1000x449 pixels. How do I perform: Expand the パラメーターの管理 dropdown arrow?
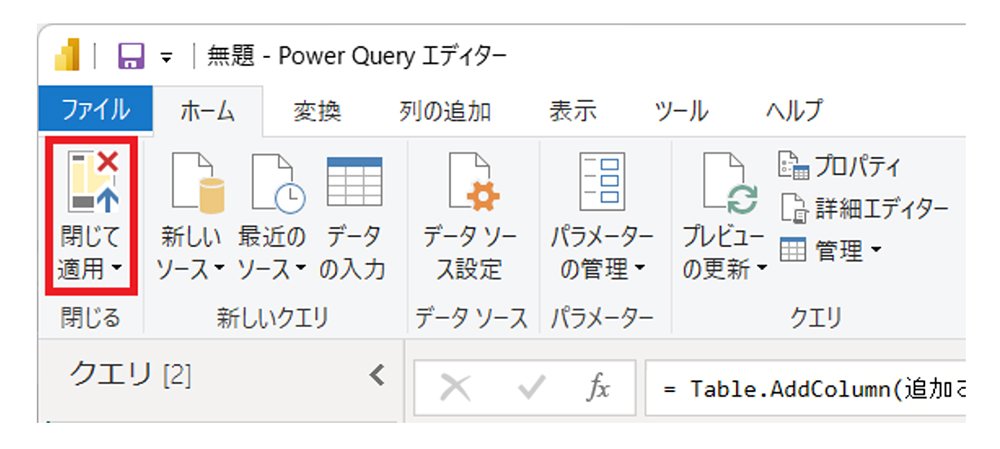[x=640, y=270]
